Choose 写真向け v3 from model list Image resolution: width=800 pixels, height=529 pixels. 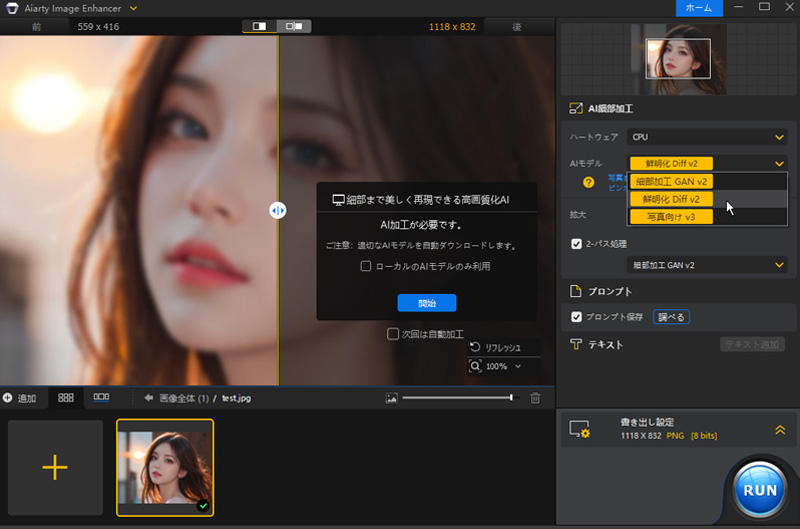pos(671,216)
